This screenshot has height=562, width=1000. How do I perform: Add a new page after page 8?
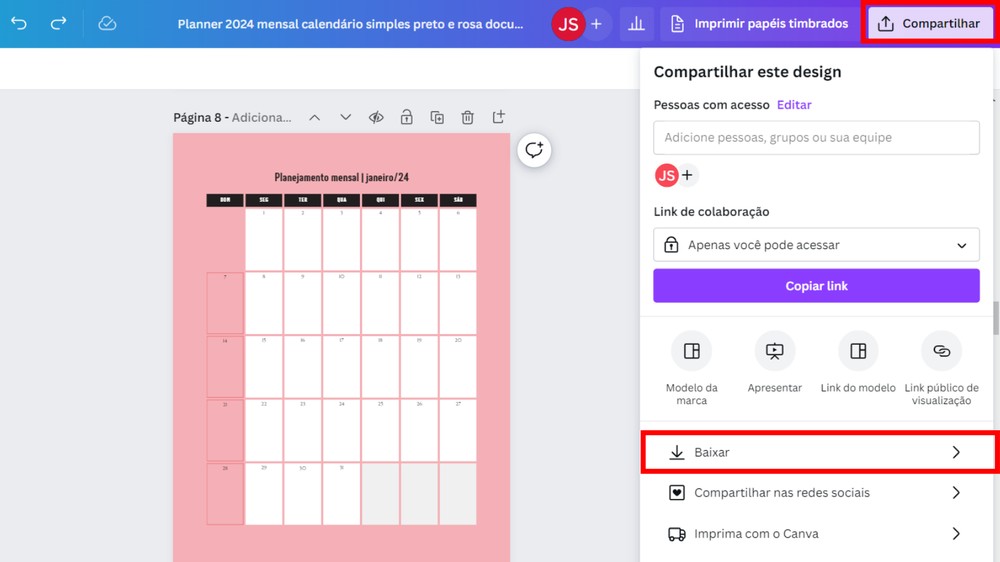click(x=499, y=117)
